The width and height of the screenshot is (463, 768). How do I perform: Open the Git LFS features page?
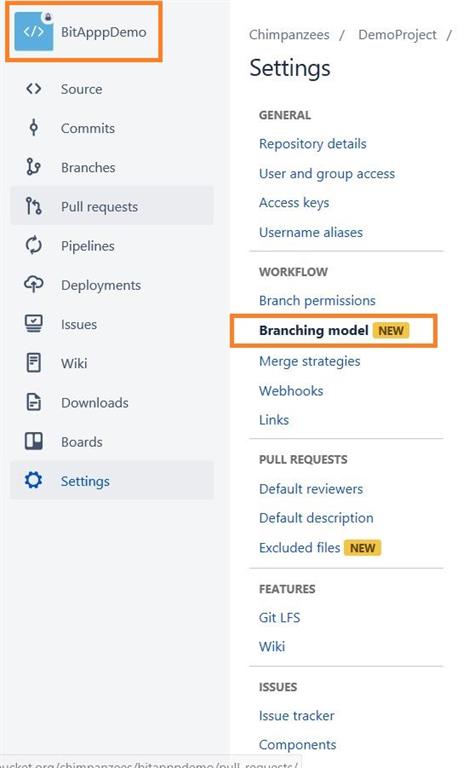[x=279, y=618]
